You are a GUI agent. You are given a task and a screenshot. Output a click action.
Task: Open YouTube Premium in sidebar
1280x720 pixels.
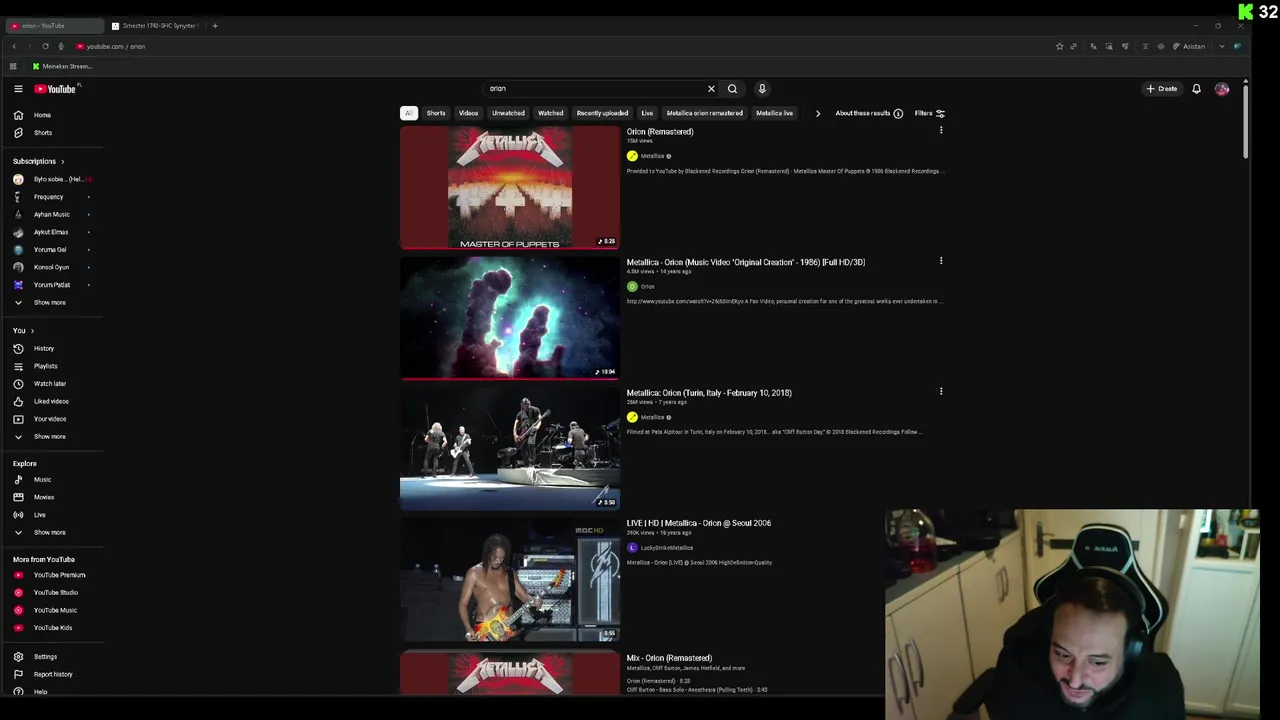59,575
